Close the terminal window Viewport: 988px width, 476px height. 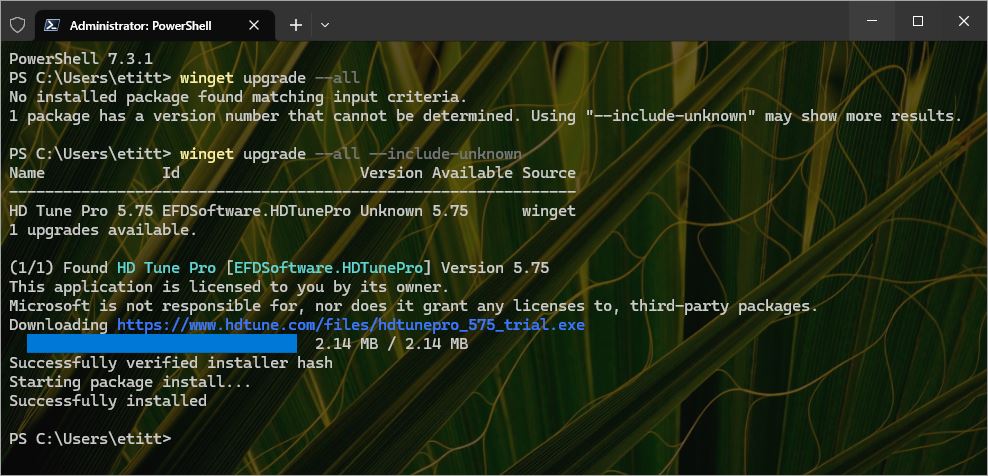coord(963,22)
